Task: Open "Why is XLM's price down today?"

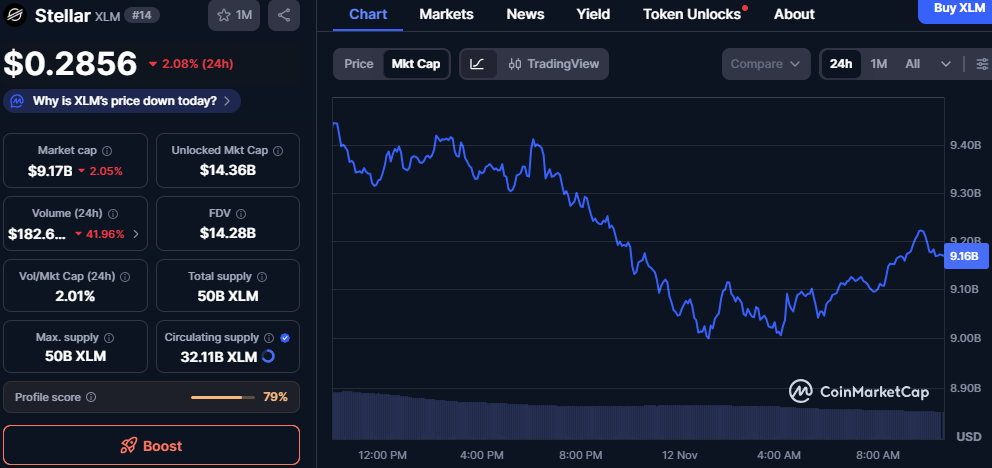Action: (x=123, y=101)
